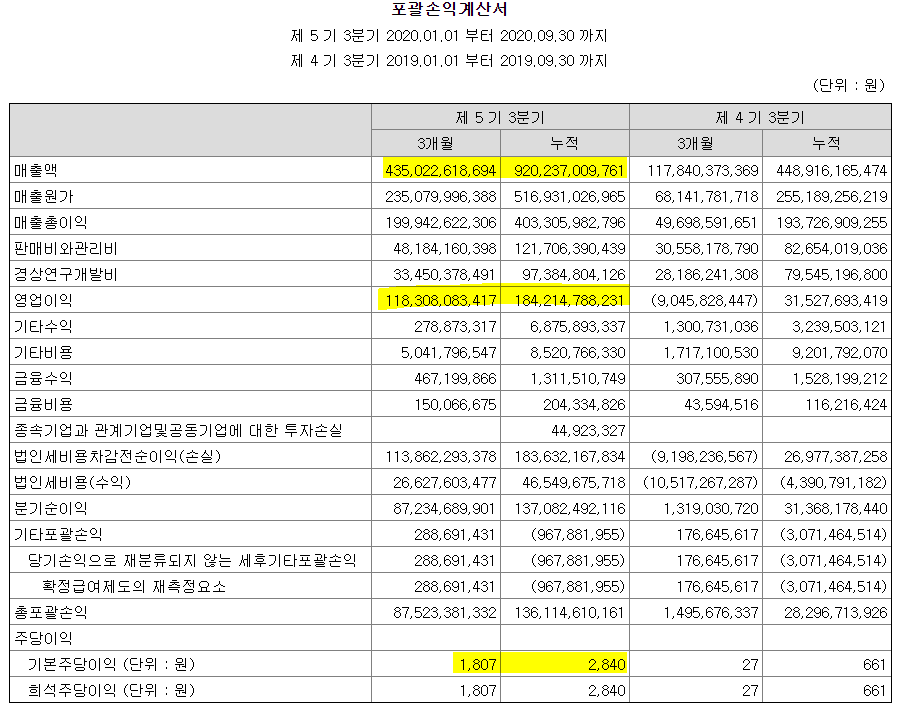
Task: Click value 48,184,160,398
Action: pos(445,248)
